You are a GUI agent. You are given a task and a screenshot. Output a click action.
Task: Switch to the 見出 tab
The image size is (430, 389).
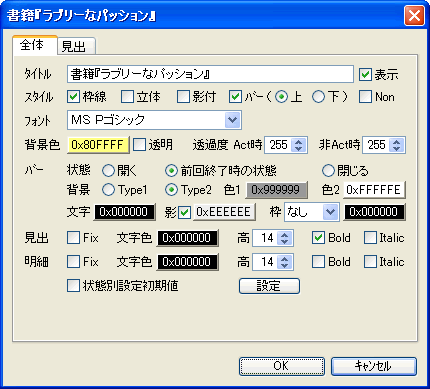77,46
